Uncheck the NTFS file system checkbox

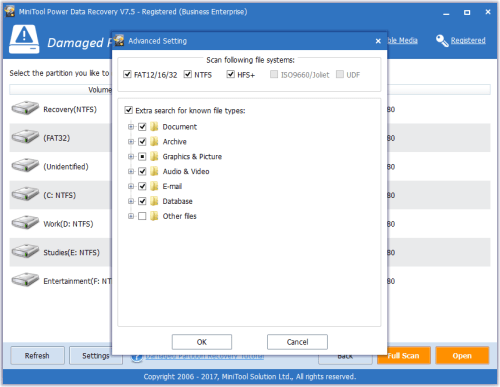188,74
